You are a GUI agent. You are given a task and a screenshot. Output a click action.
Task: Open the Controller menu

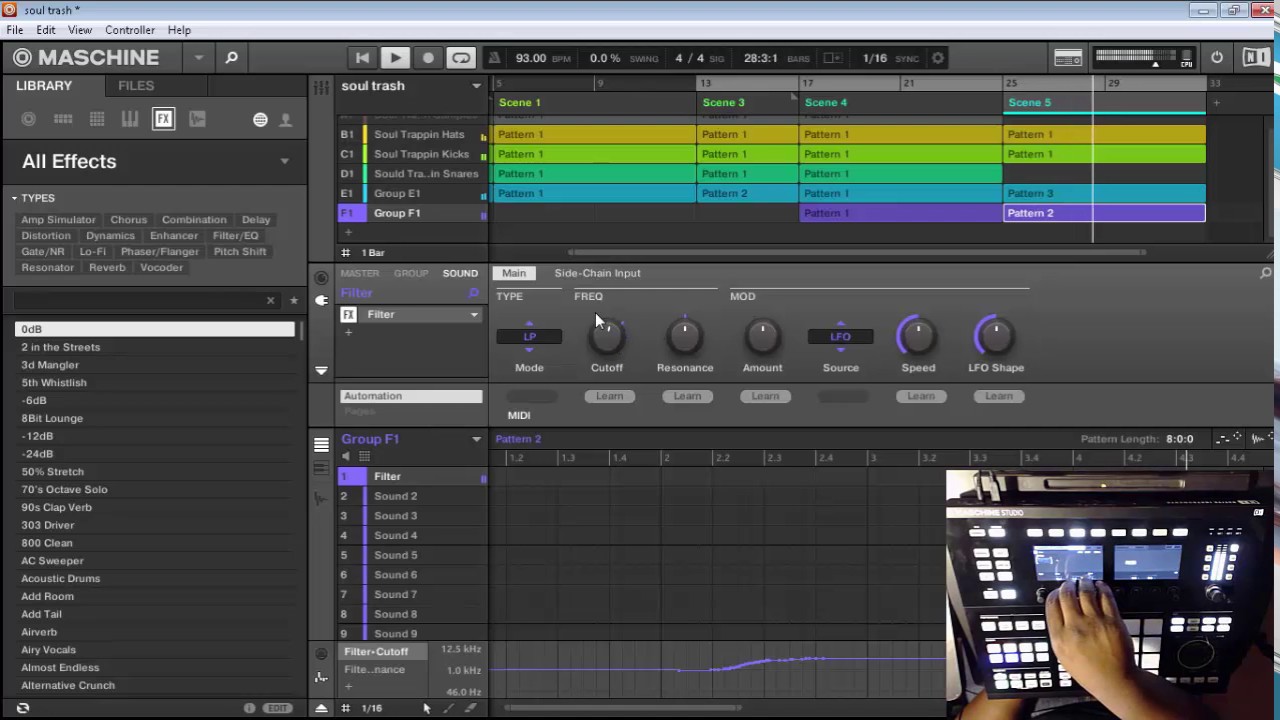tap(130, 30)
